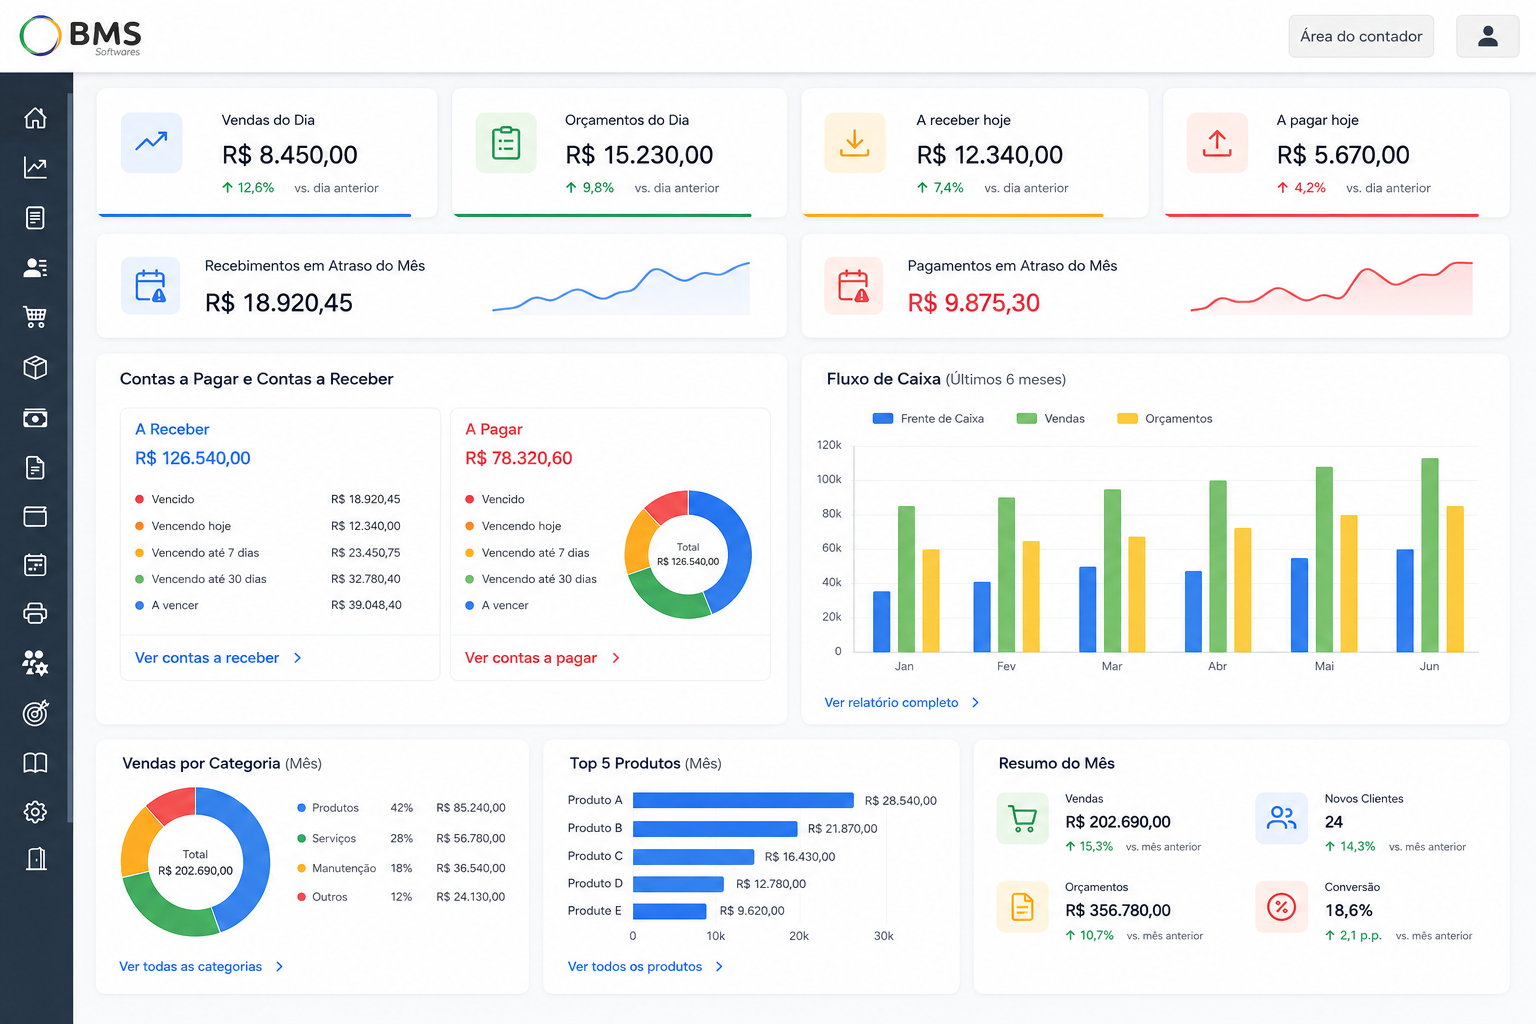Click the exit door sidebar icon
Viewport: 1536px width, 1024px height.
click(x=35, y=858)
